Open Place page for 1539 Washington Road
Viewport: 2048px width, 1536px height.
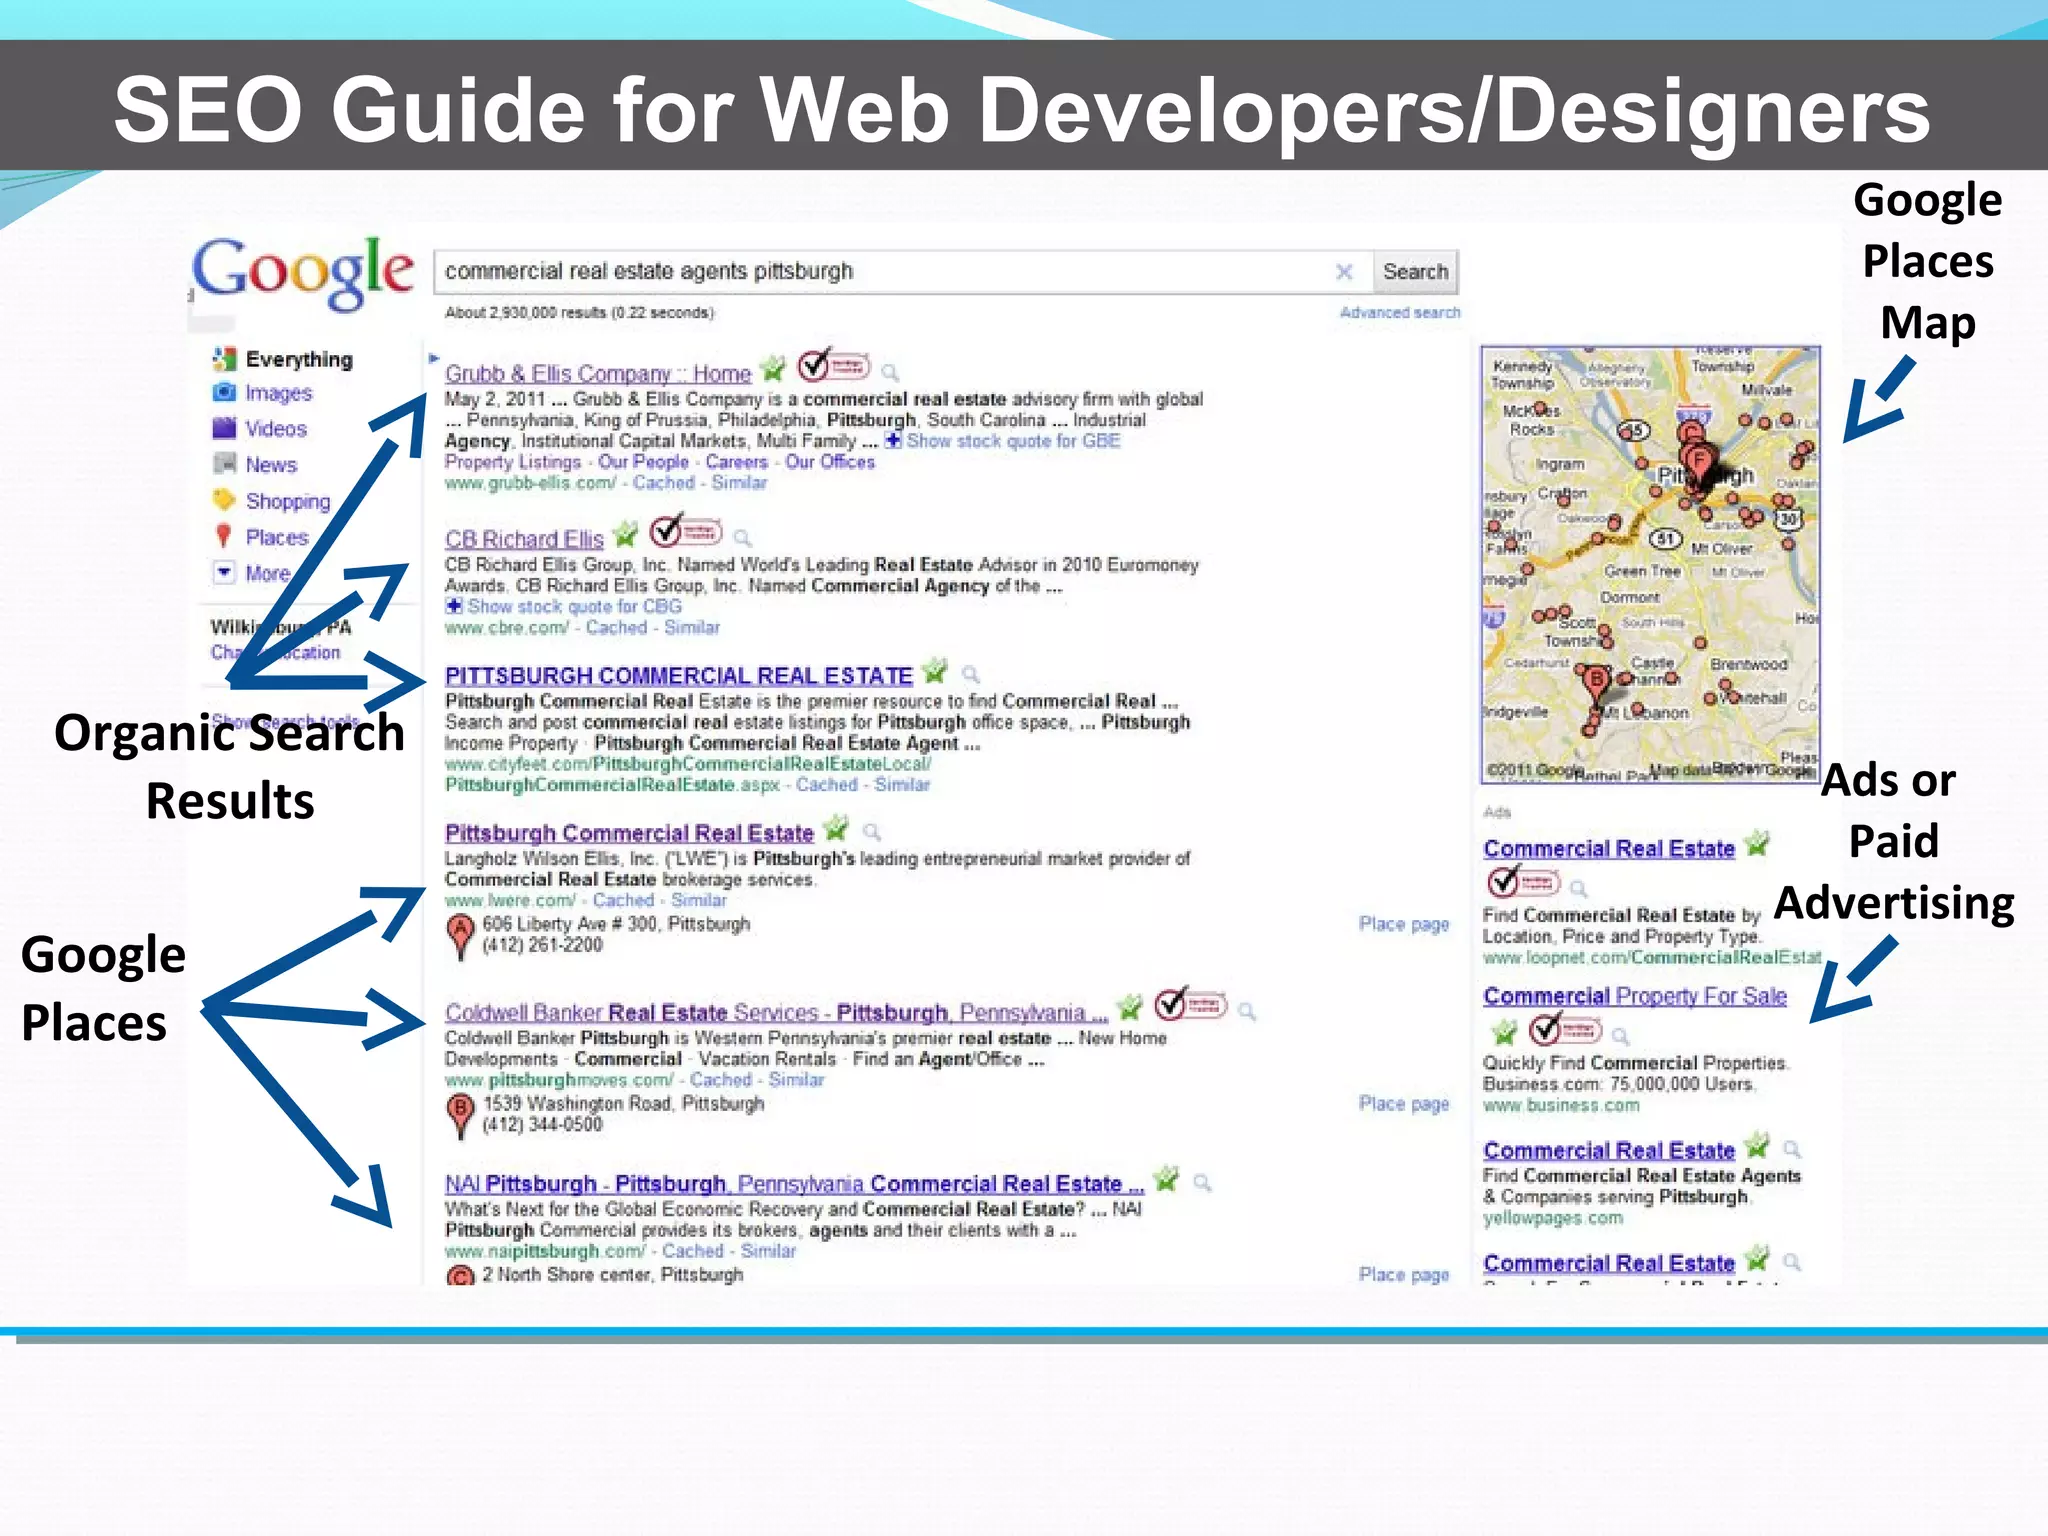point(1404,1103)
